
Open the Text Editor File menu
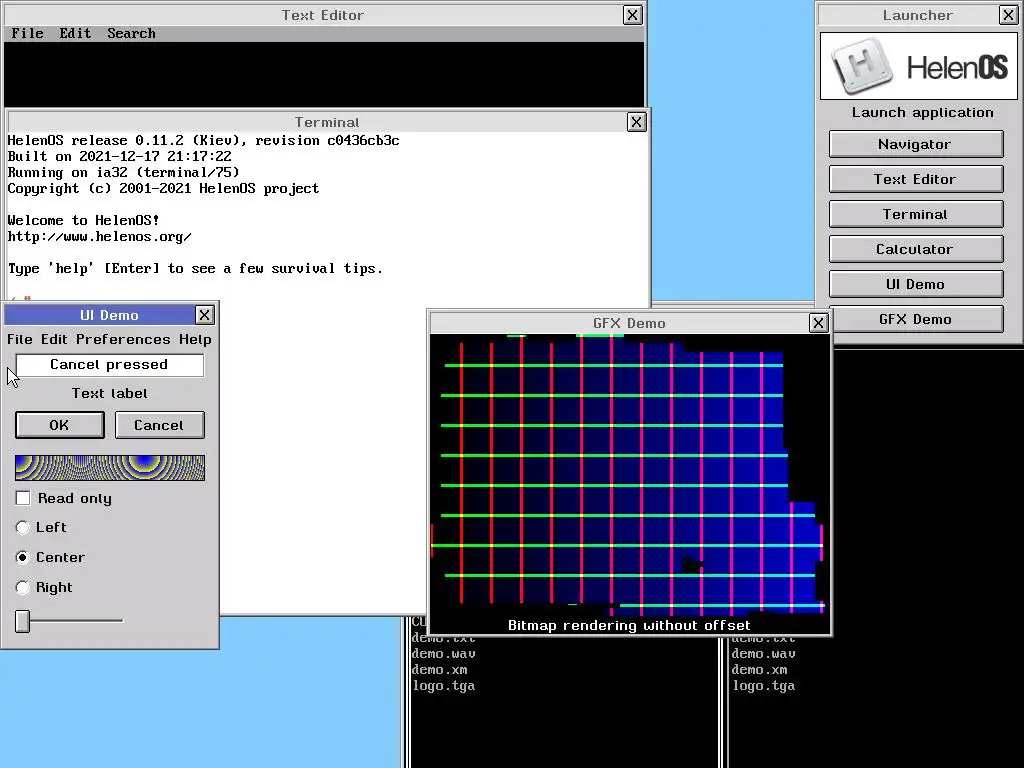(27, 33)
